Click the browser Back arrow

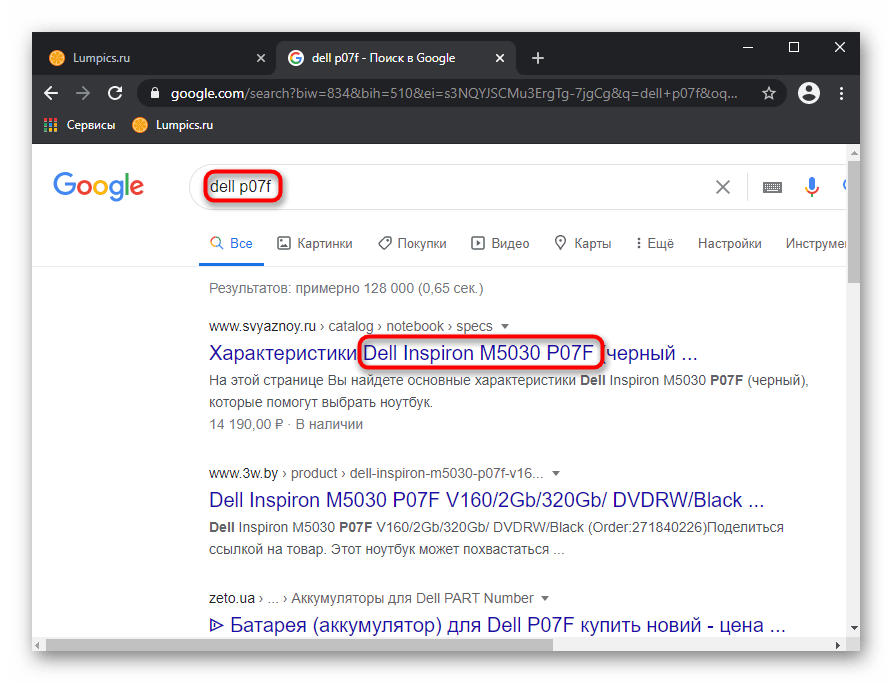pos(51,93)
